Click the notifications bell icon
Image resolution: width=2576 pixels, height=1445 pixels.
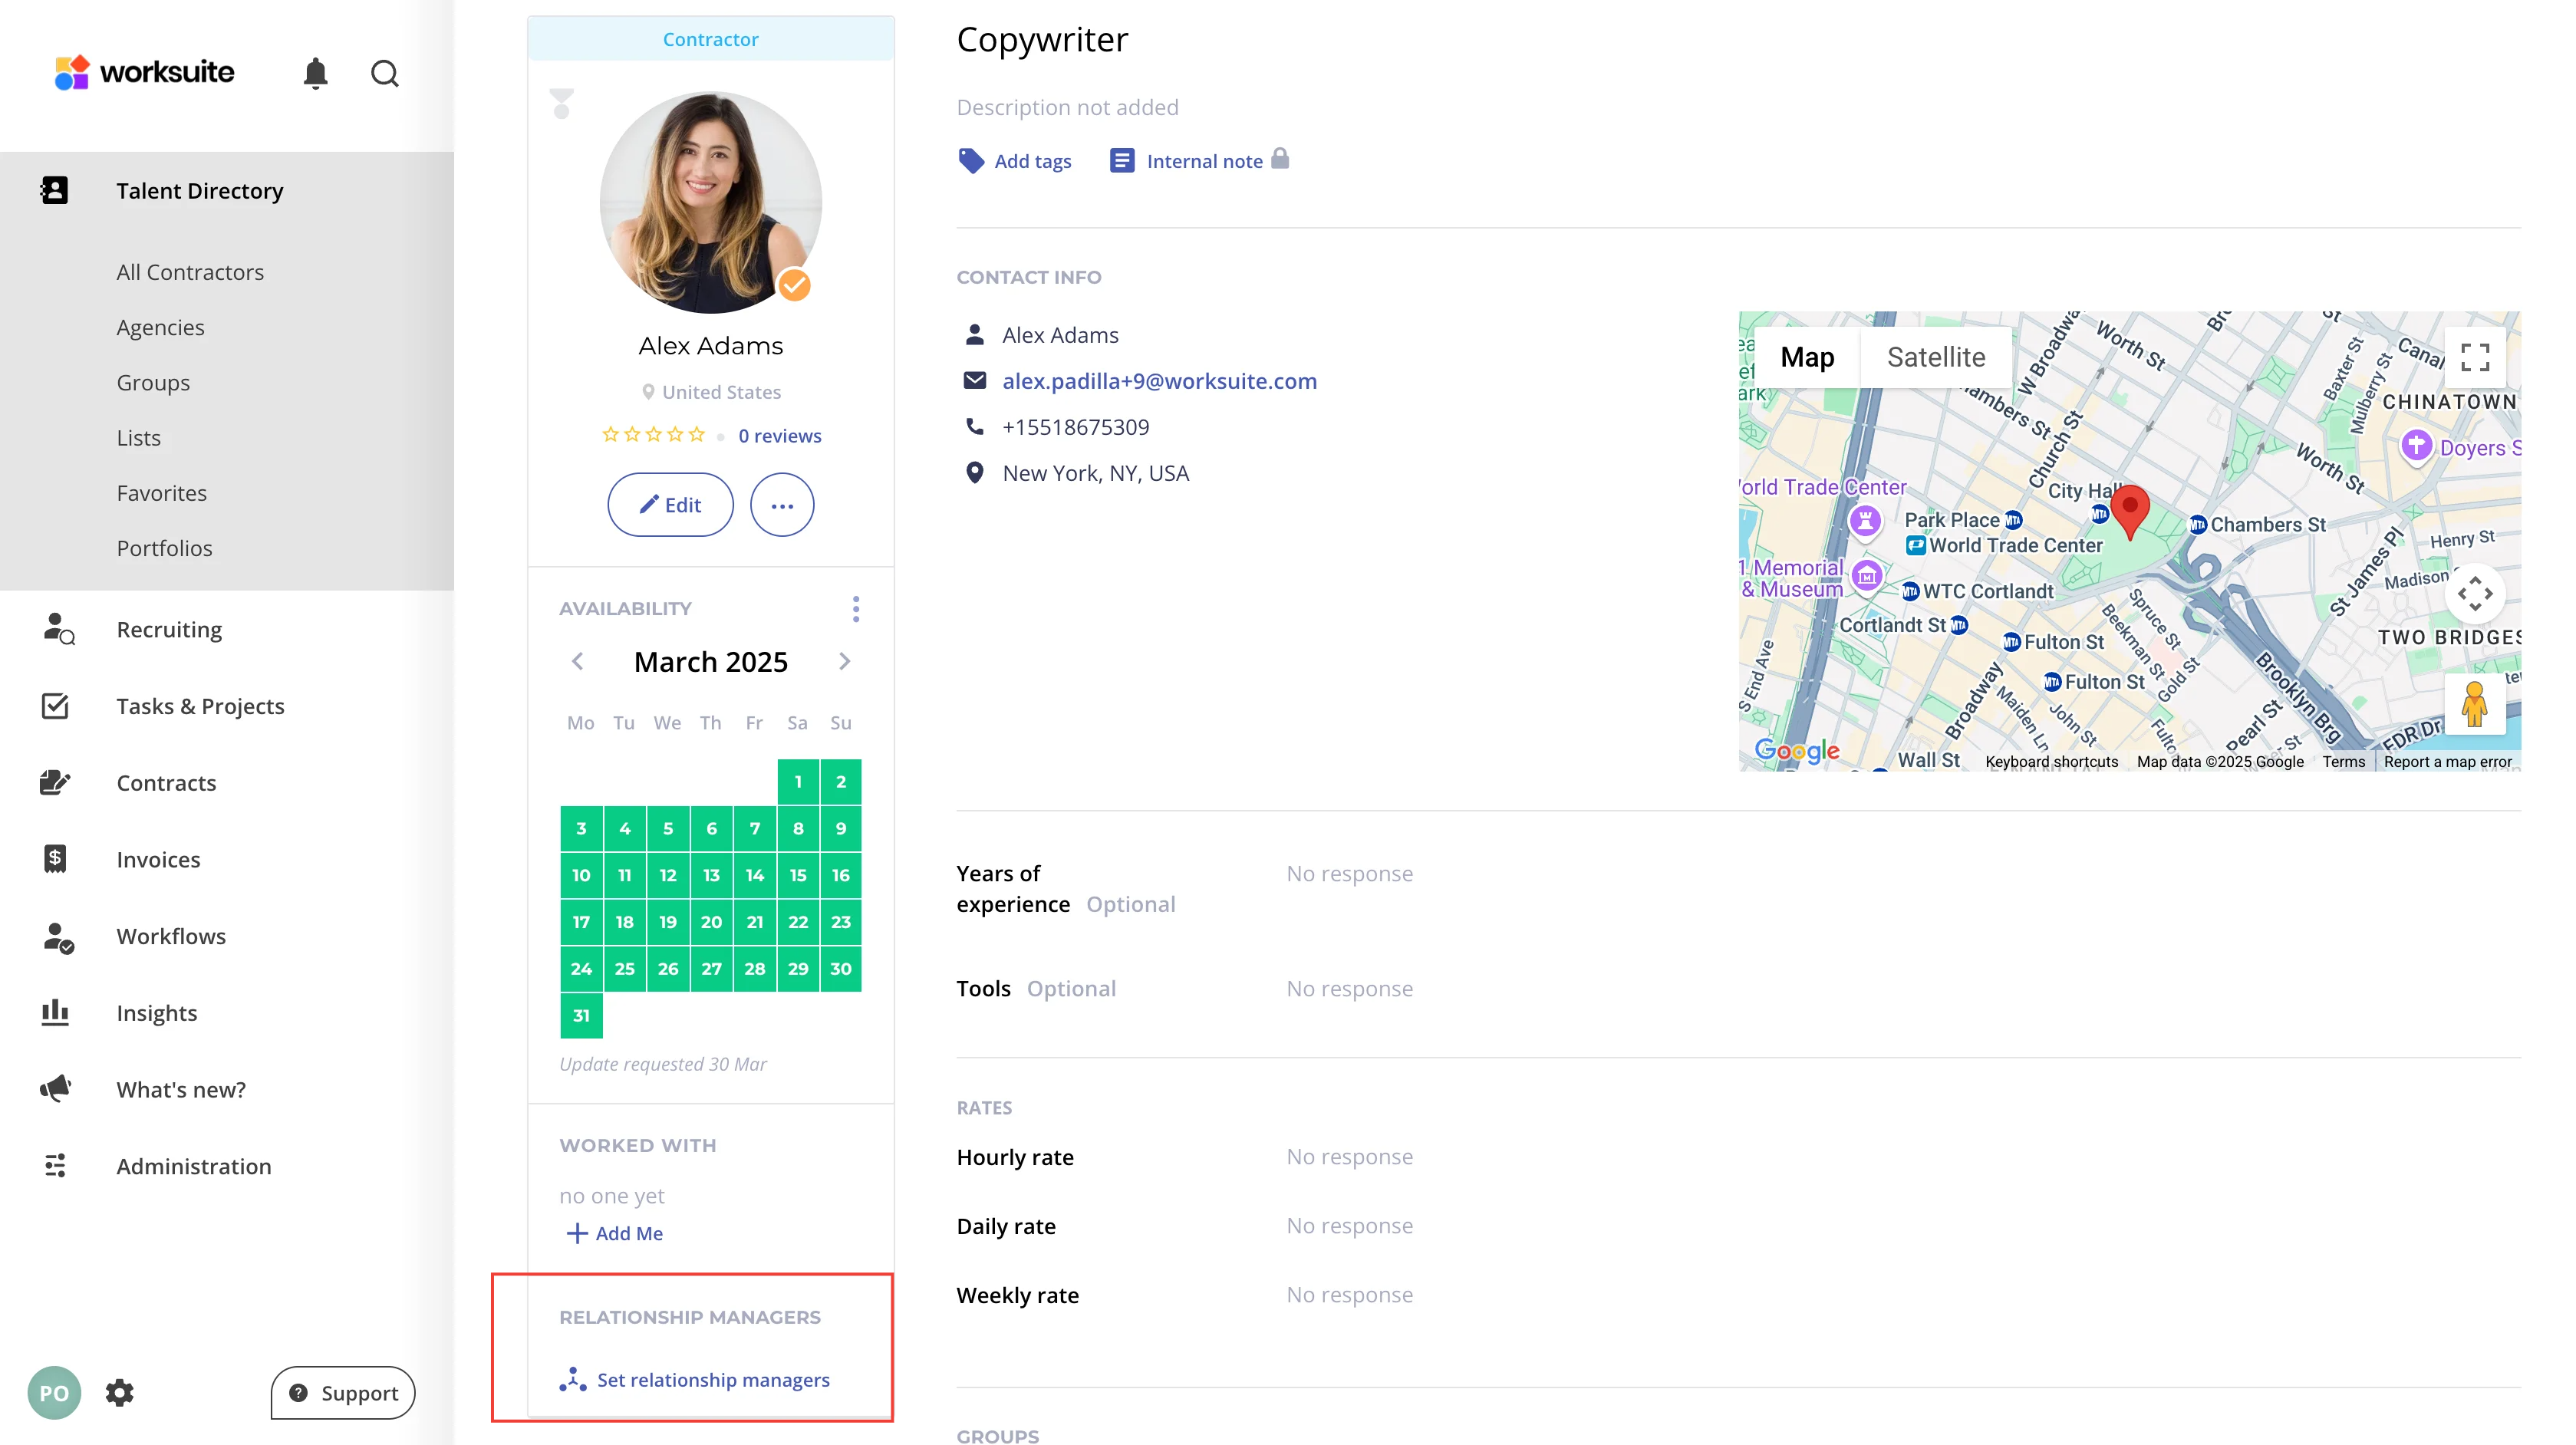coord(315,73)
